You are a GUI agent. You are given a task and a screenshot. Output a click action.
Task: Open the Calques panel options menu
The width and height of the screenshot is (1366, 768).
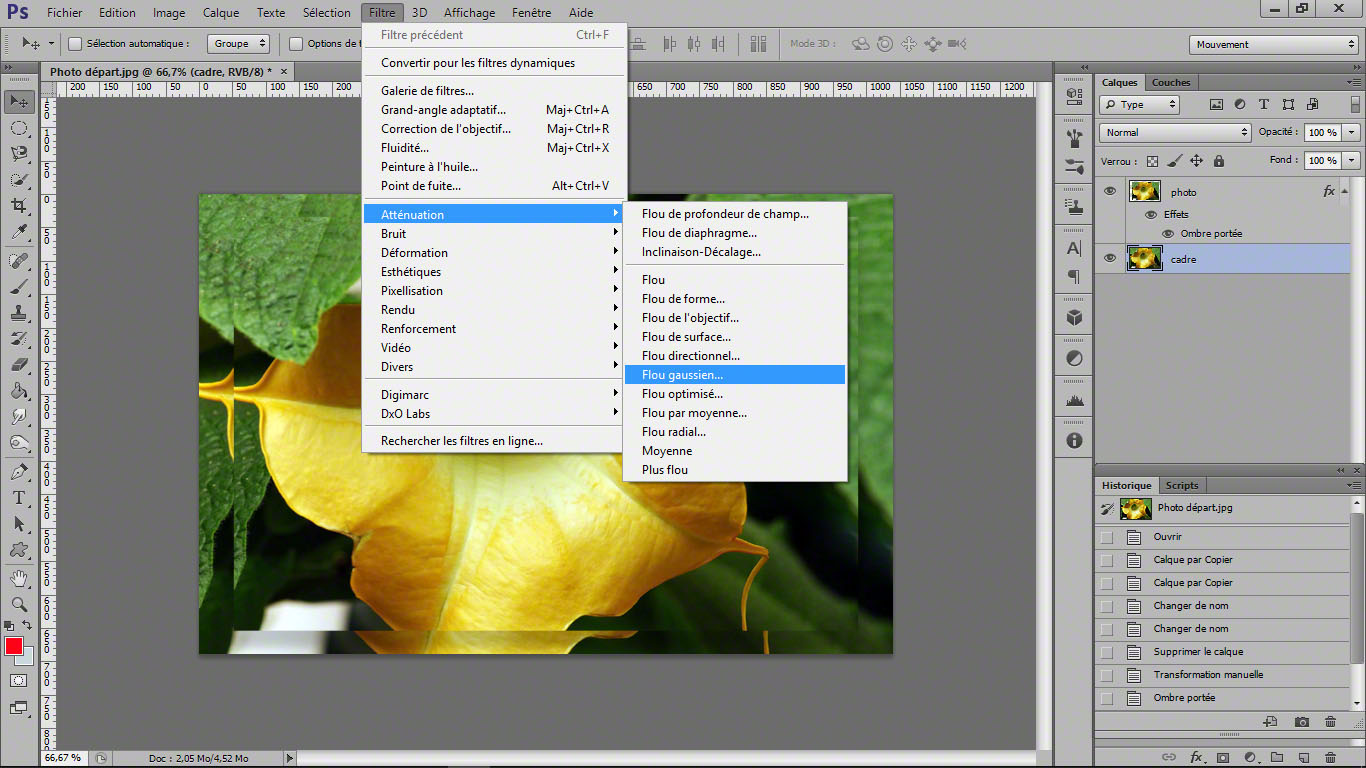1354,83
